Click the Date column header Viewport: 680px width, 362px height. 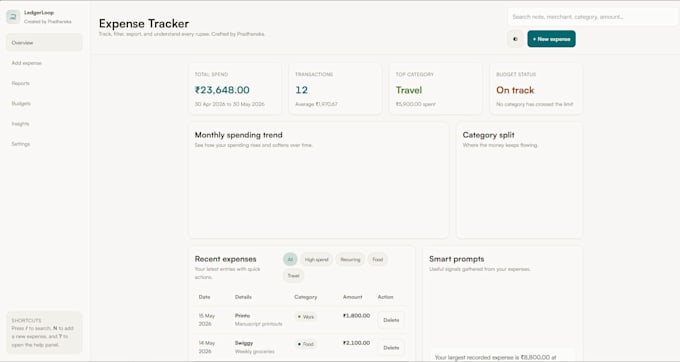tap(204, 297)
